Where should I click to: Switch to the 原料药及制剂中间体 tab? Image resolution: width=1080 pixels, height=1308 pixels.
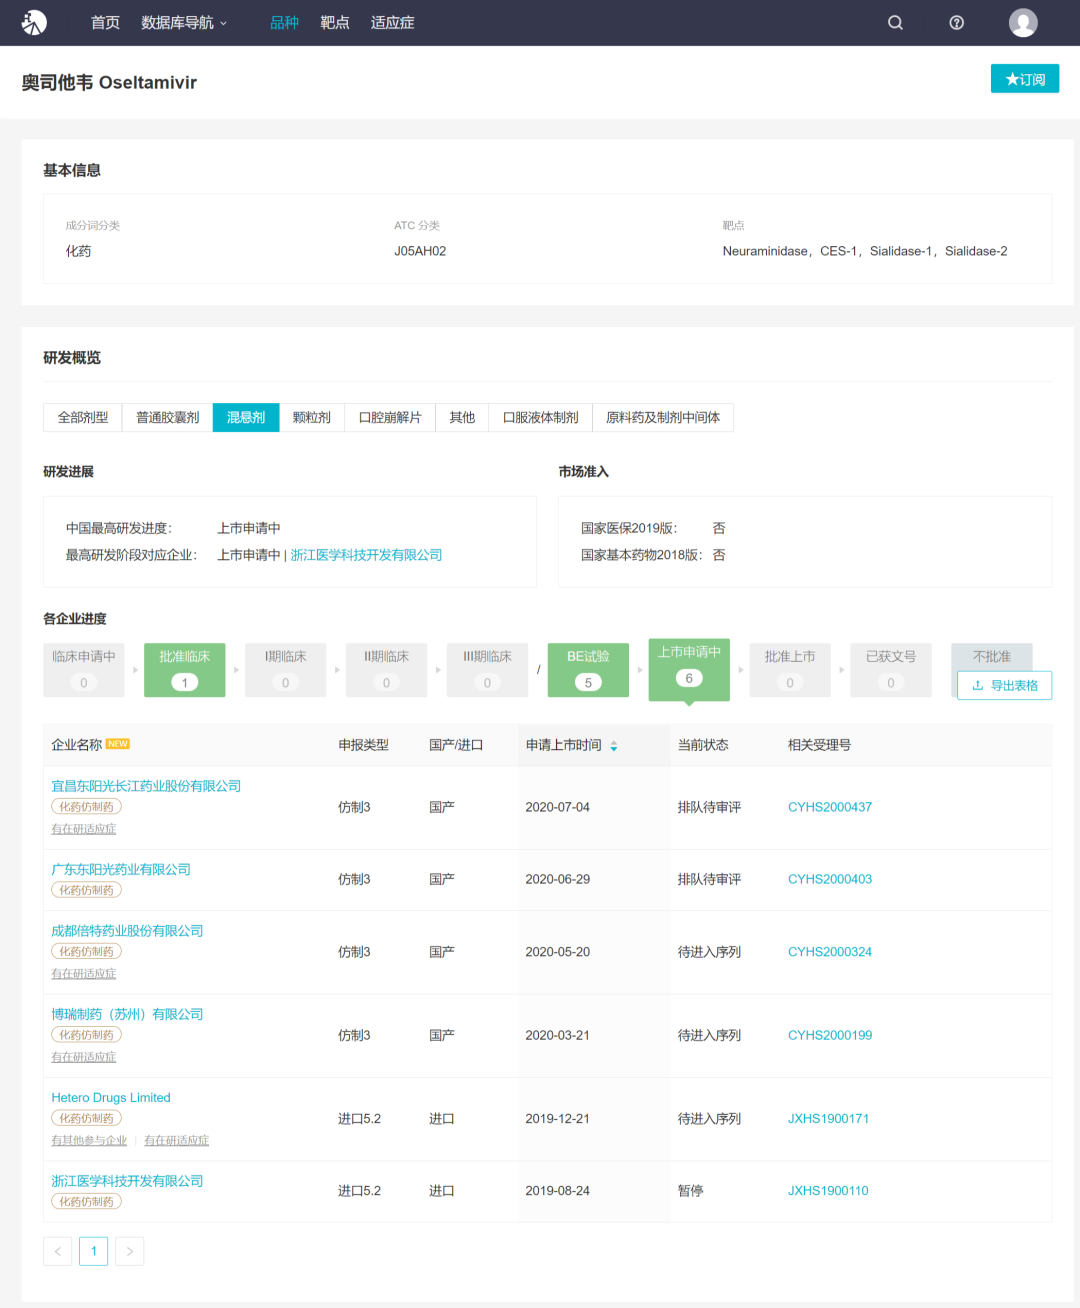click(663, 417)
